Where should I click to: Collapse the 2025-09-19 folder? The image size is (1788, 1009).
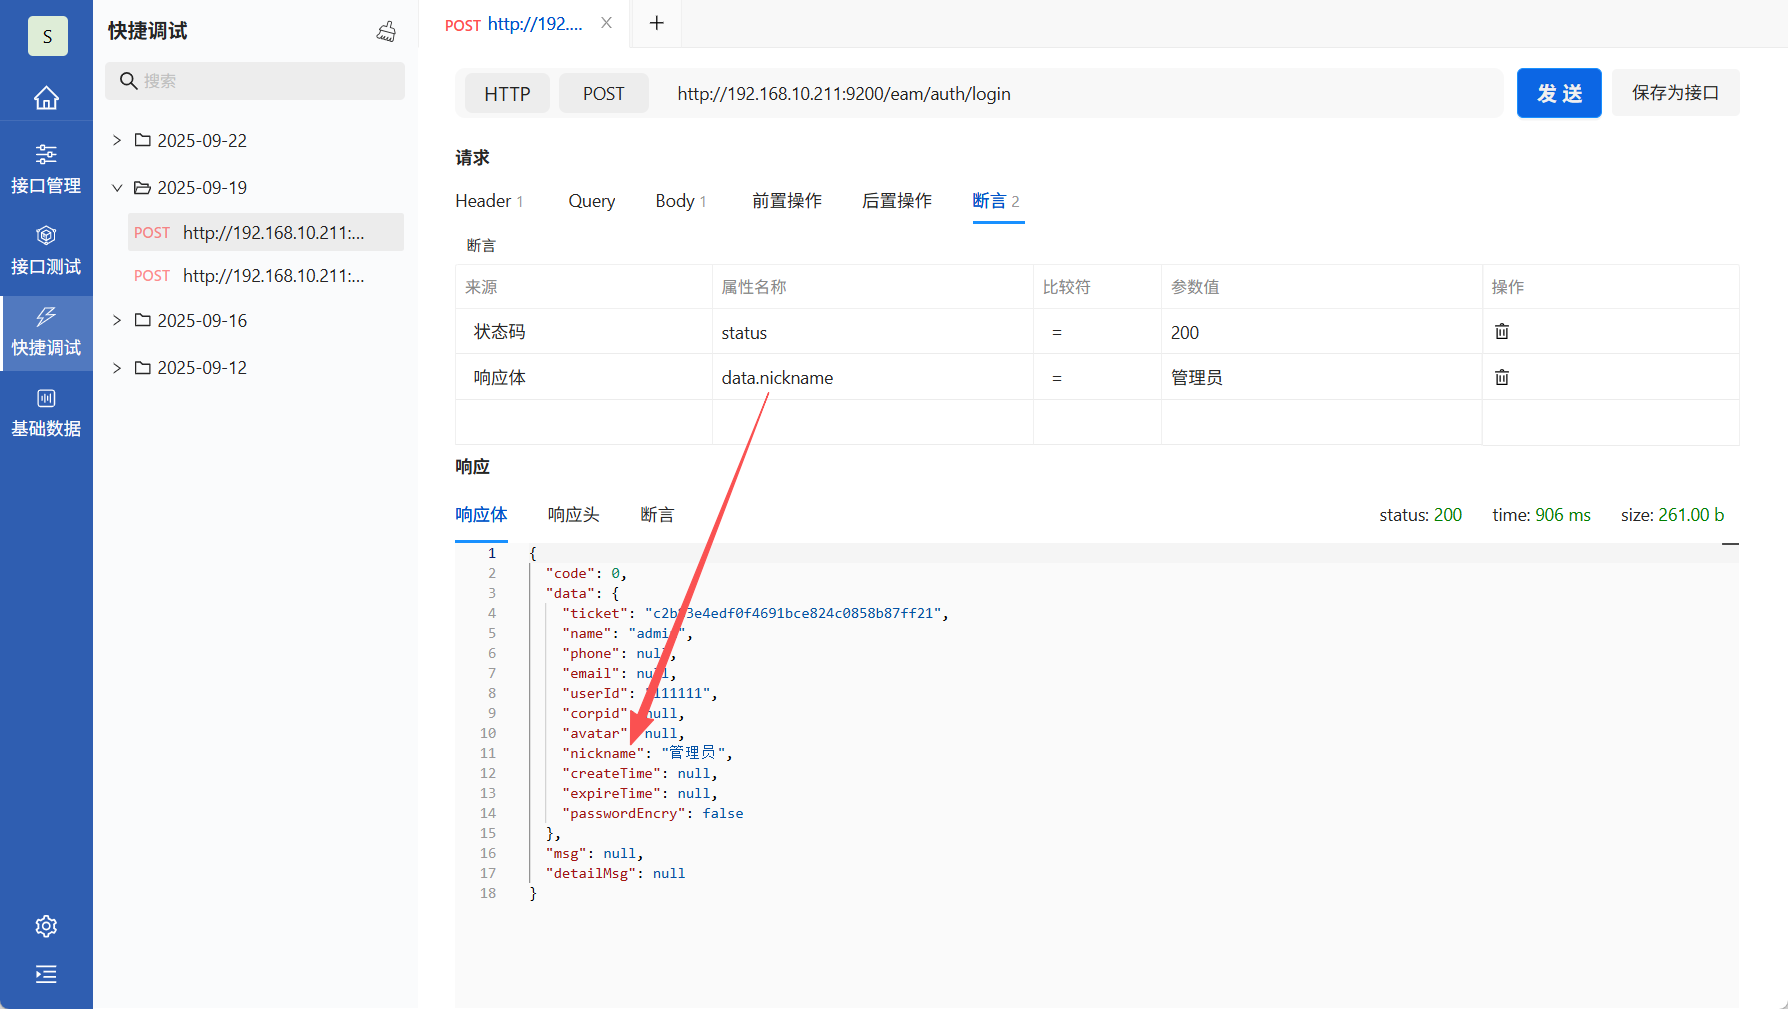[117, 187]
